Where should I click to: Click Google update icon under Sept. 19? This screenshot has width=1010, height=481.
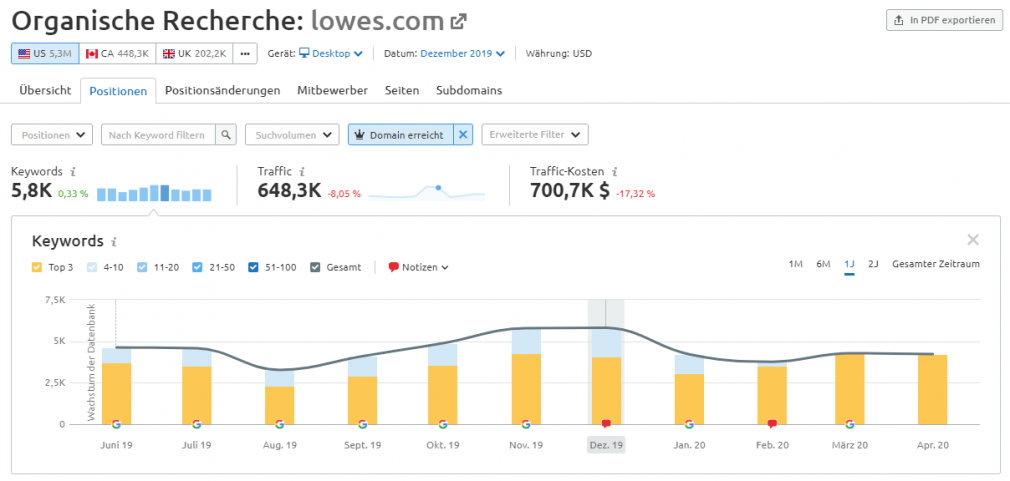coord(363,424)
